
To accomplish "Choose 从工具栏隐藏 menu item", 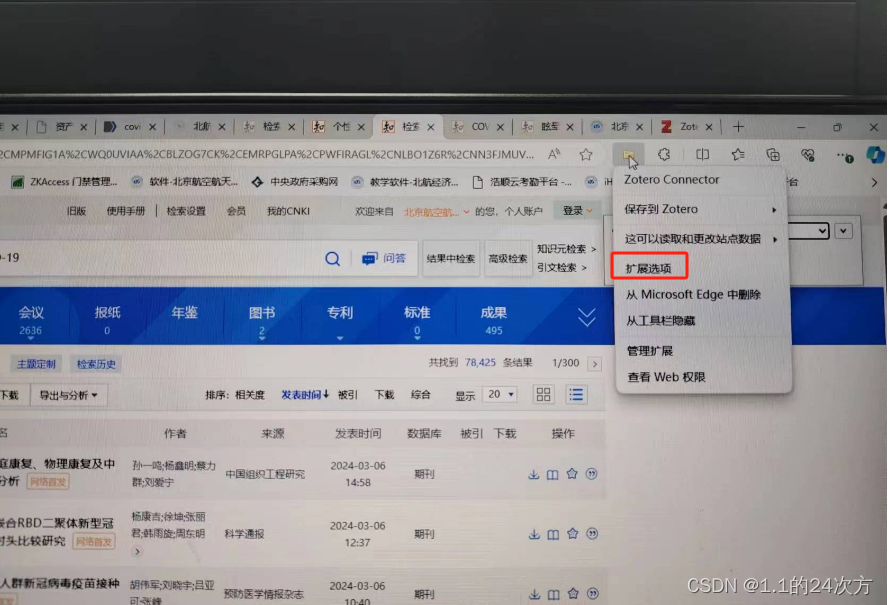I will click(x=661, y=321).
